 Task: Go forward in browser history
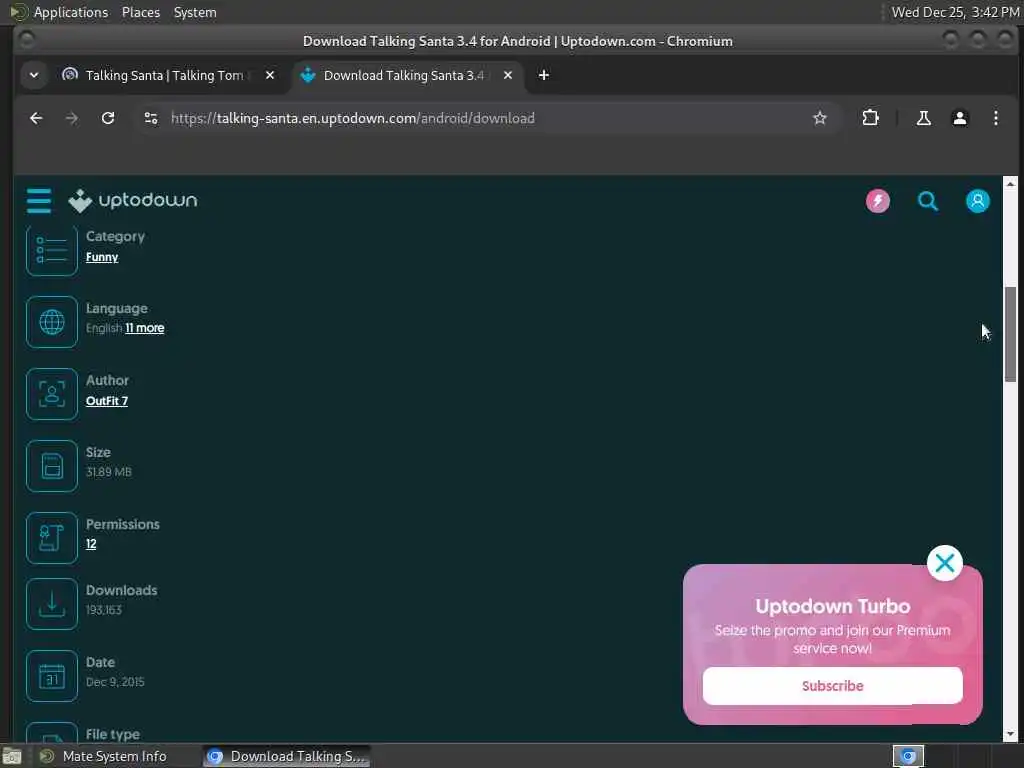(x=72, y=118)
